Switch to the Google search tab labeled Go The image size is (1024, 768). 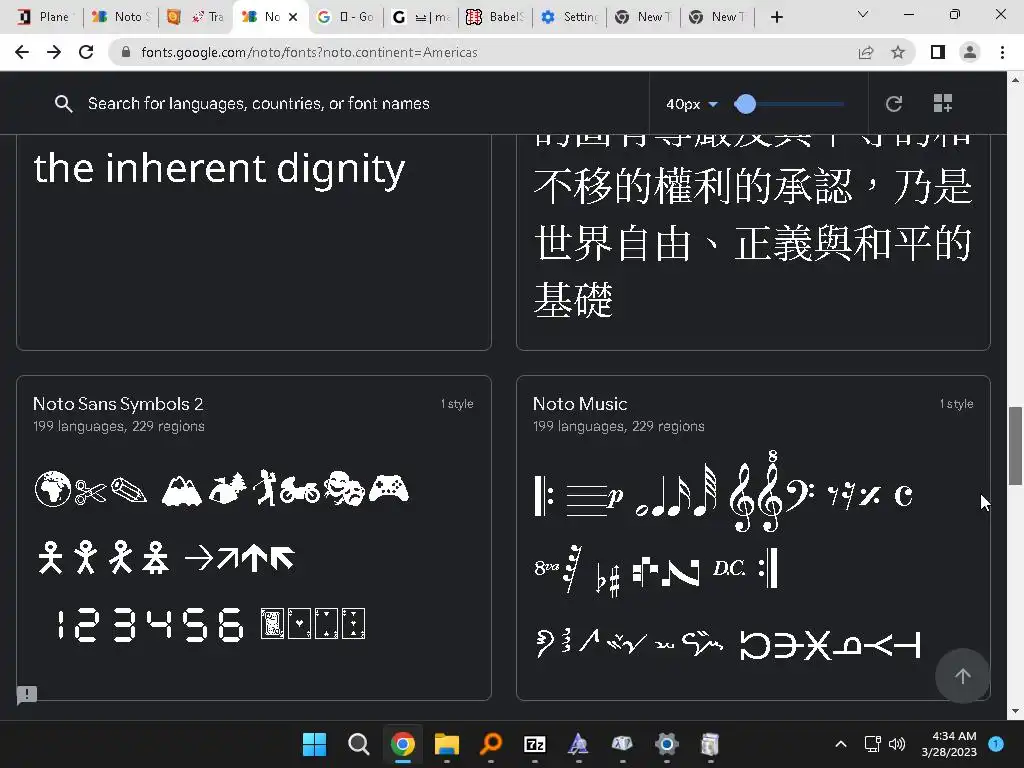click(346, 17)
